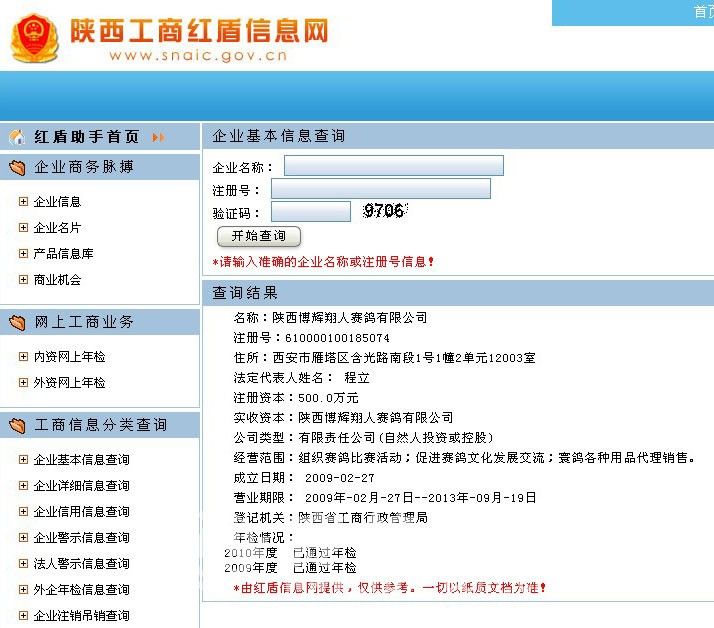Open the 首页 tab at top right
This screenshot has width=714, height=628.
pyautogui.click(x=703, y=12)
